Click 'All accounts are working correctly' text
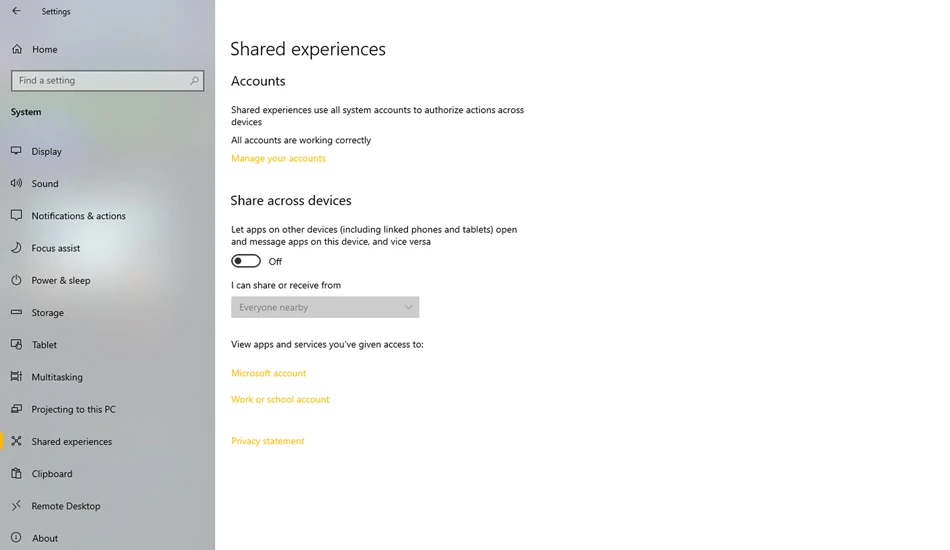950x550 pixels. (301, 140)
